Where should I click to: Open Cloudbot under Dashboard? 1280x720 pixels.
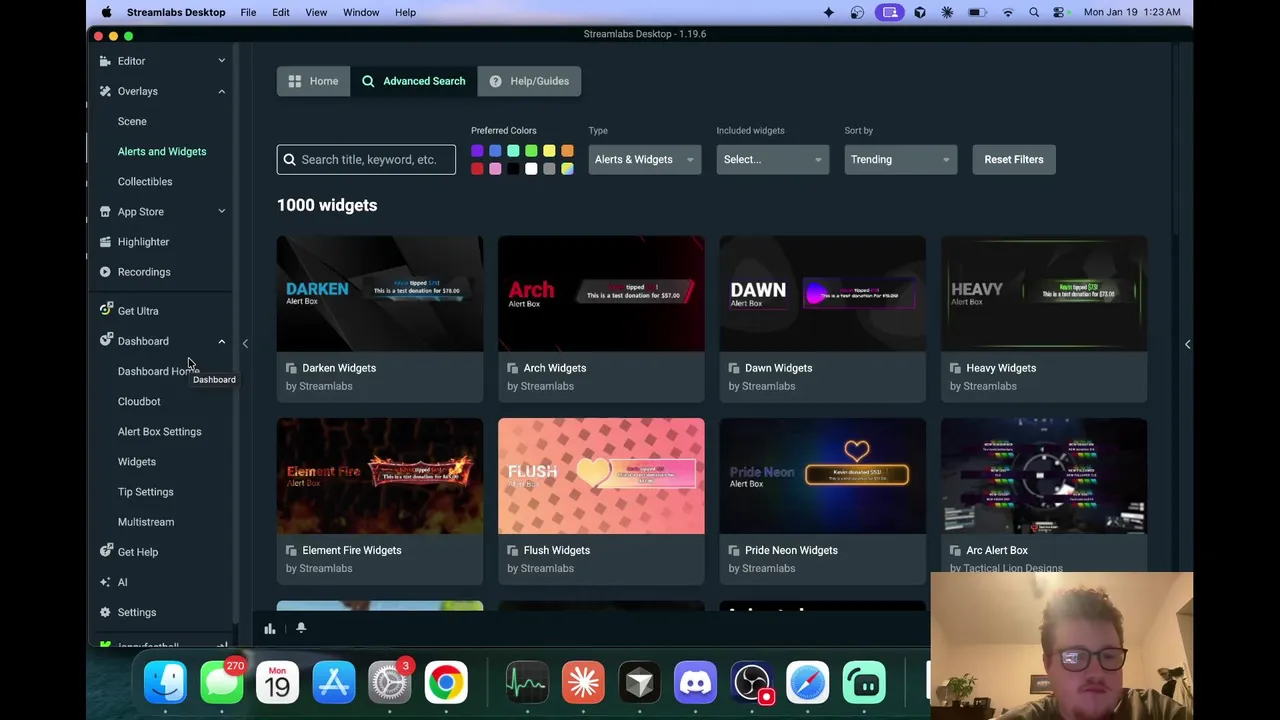click(139, 402)
